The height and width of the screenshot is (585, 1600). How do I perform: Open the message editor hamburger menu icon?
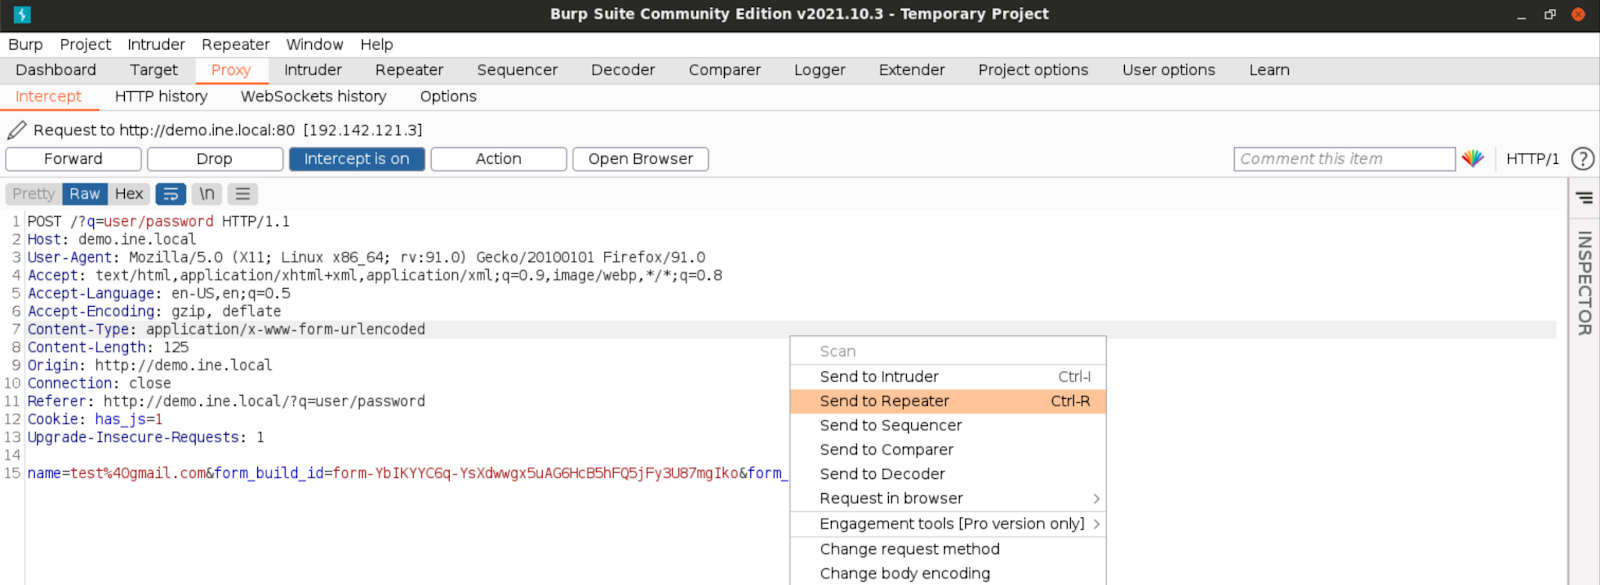click(242, 194)
